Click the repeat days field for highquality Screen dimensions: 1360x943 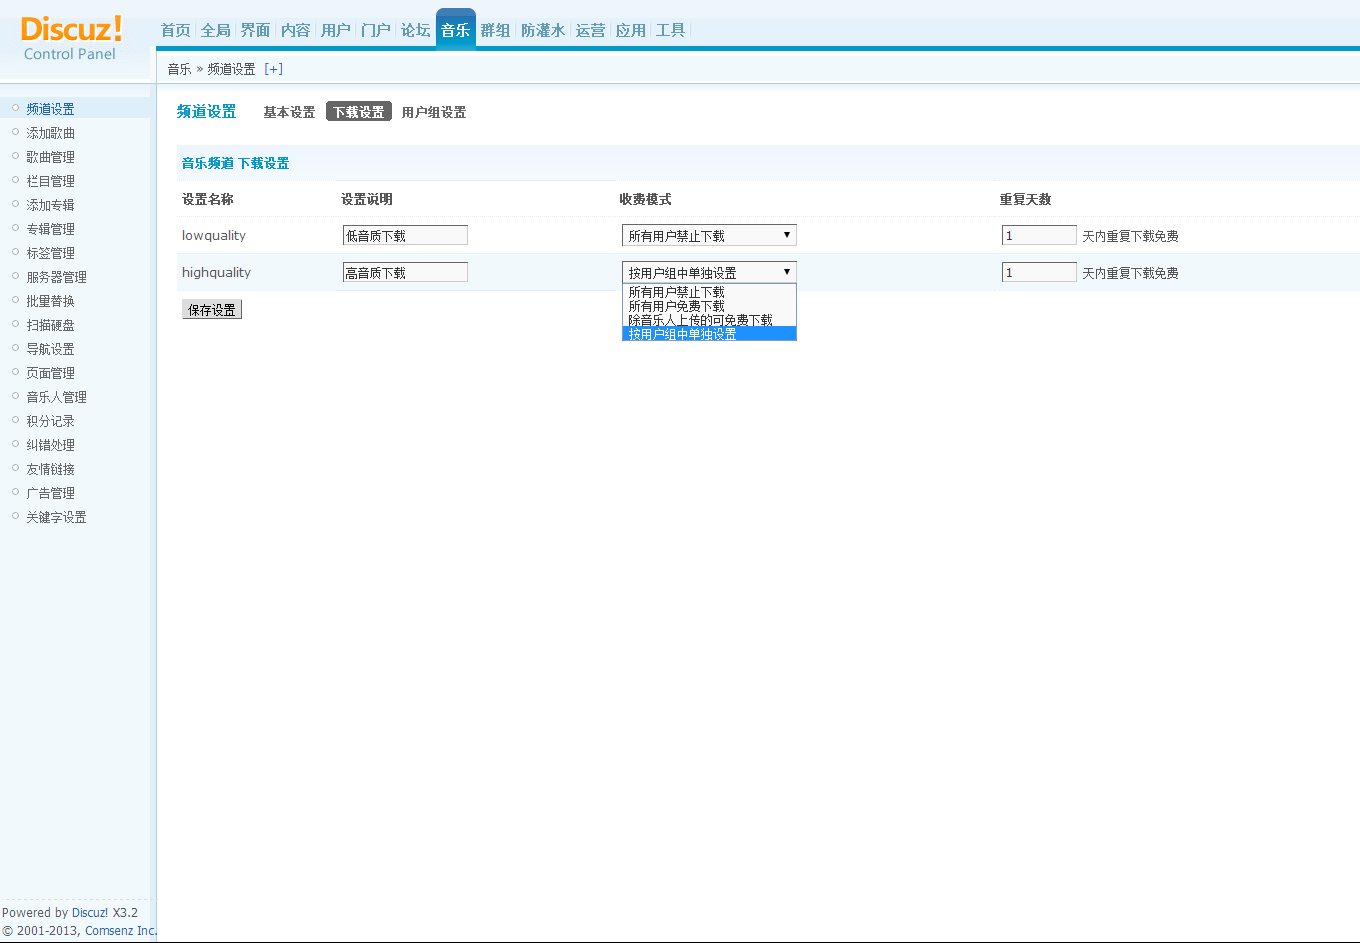click(1038, 271)
